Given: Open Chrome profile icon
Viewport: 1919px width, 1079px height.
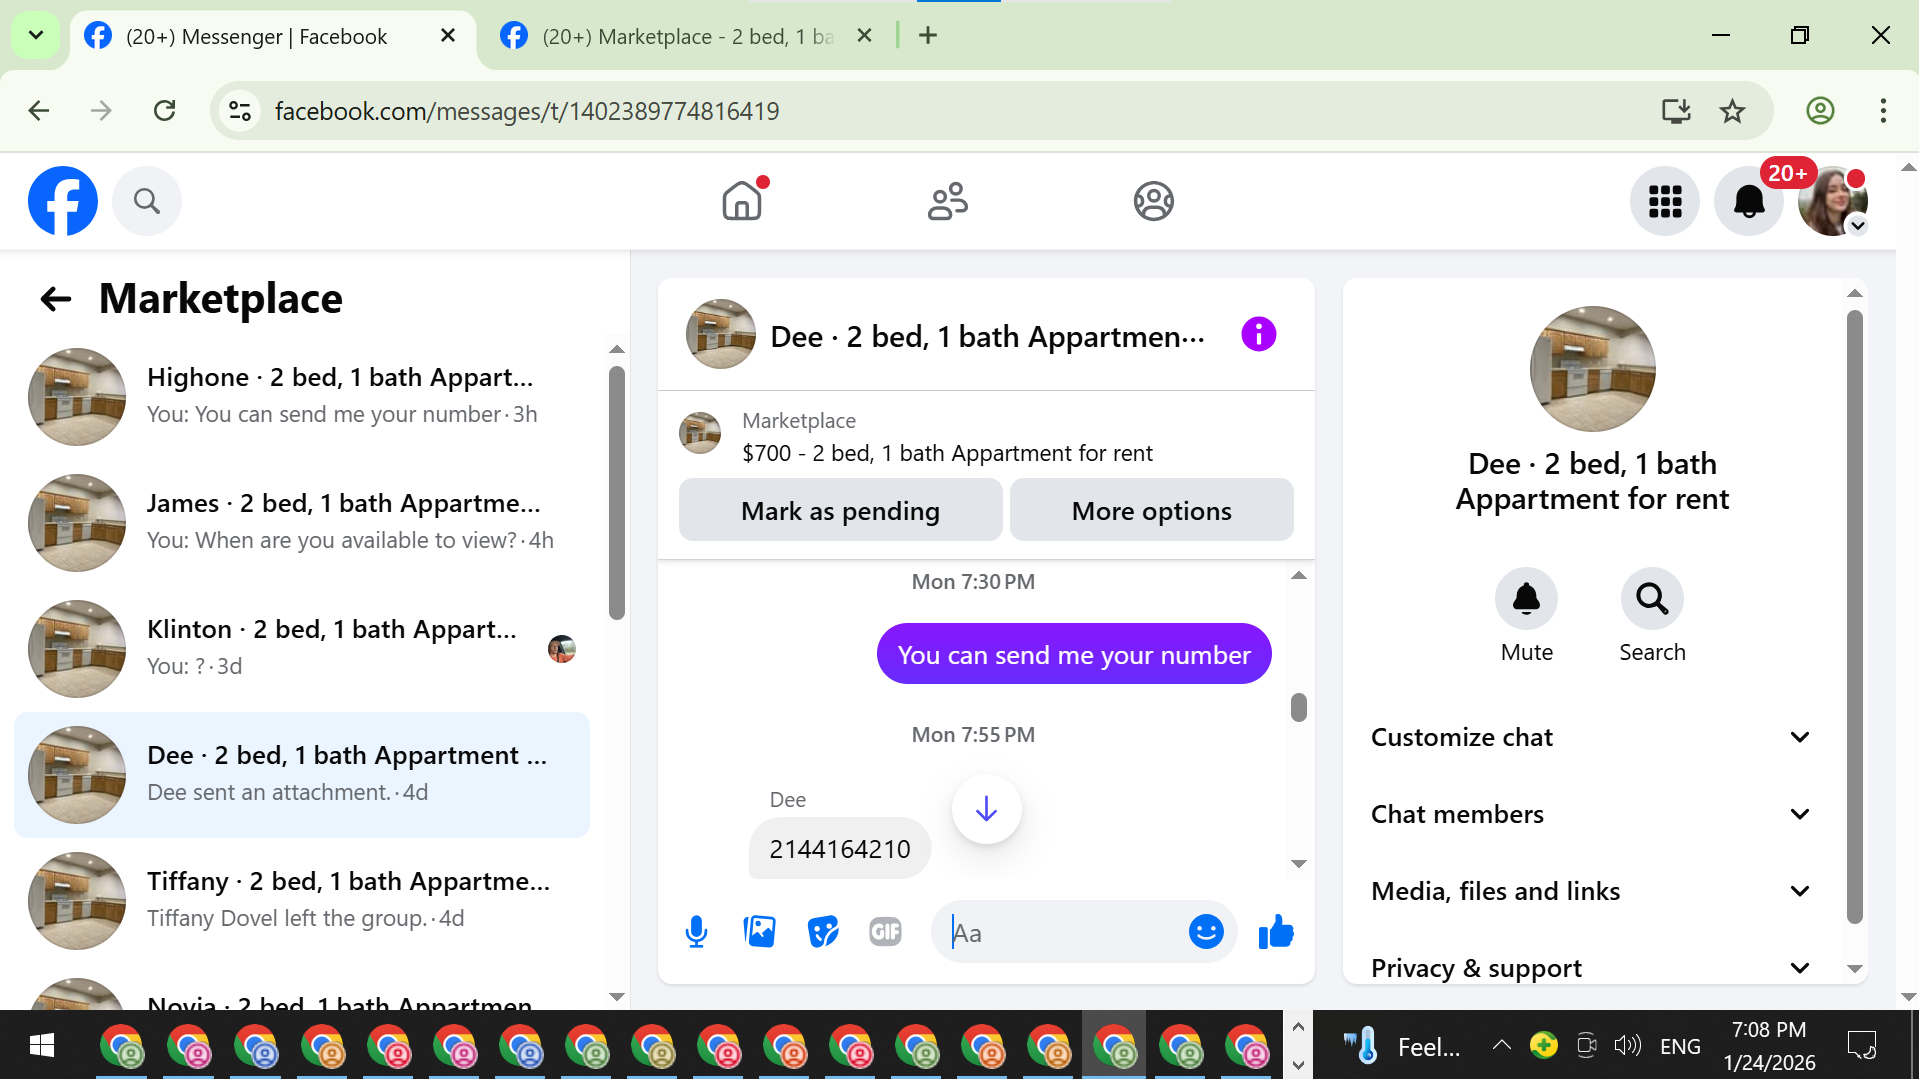Looking at the screenshot, I should (1820, 110).
